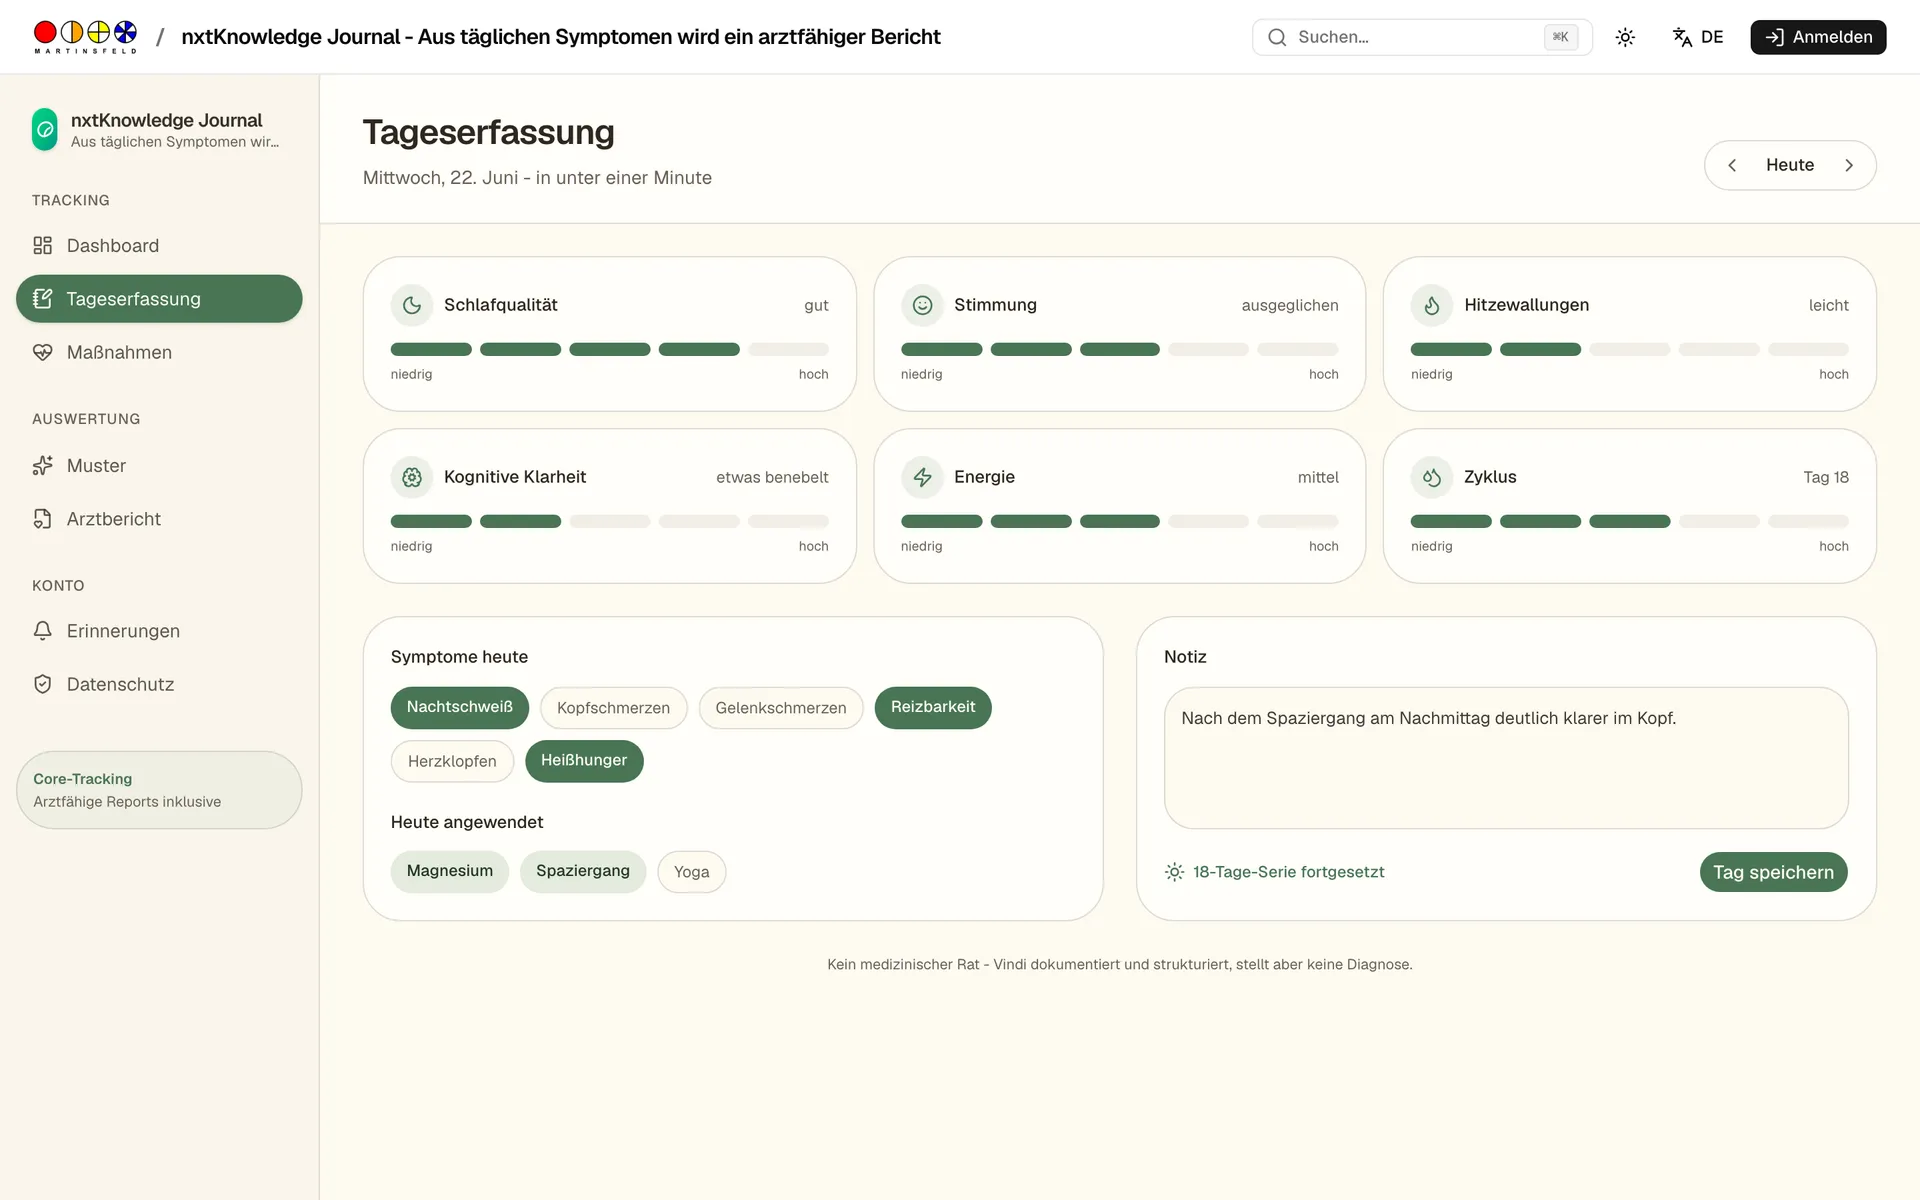Click the Stimmung smiley icon
This screenshot has width=1920, height=1200.
tap(922, 305)
